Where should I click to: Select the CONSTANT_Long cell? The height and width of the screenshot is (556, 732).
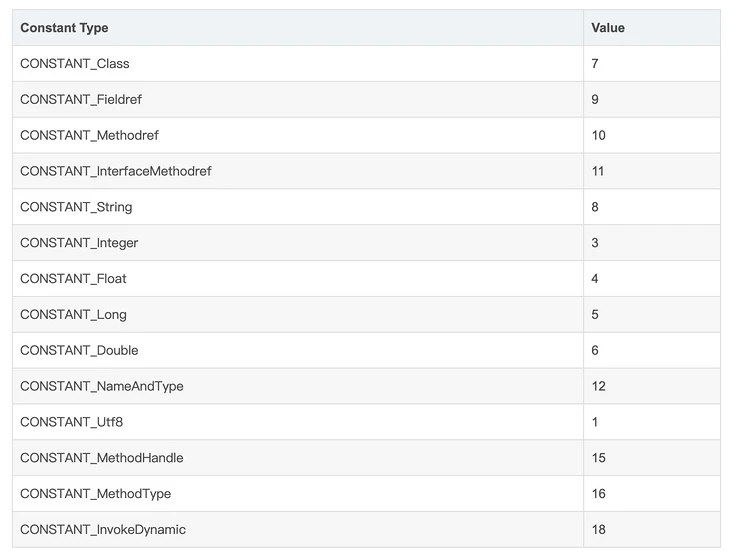[x=73, y=315]
